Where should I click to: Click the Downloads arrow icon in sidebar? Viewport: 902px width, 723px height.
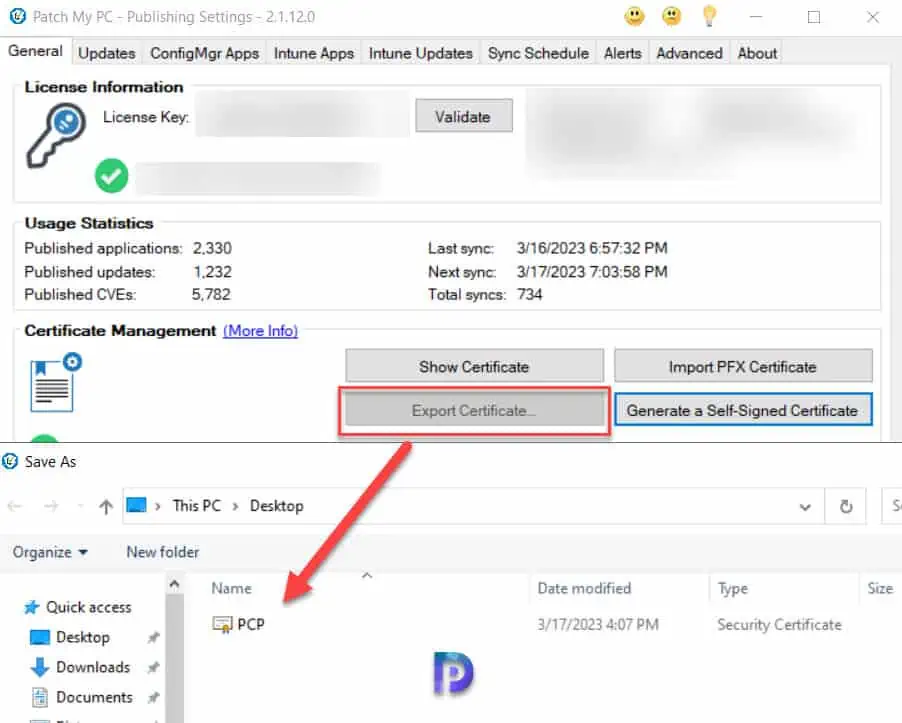[39, 667]
